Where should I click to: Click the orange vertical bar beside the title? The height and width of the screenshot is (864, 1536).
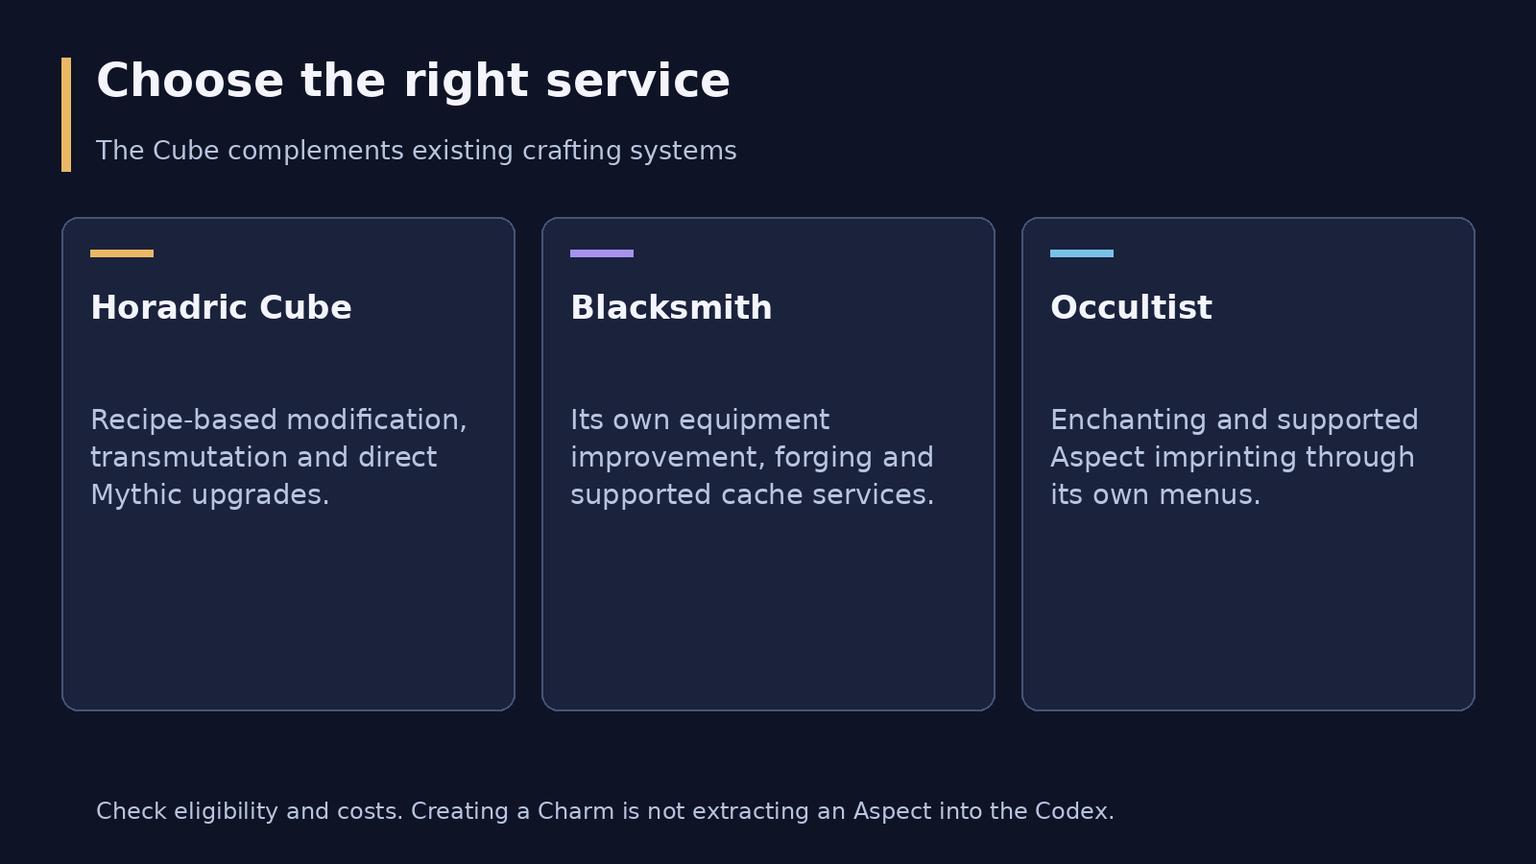click(66, 115)
